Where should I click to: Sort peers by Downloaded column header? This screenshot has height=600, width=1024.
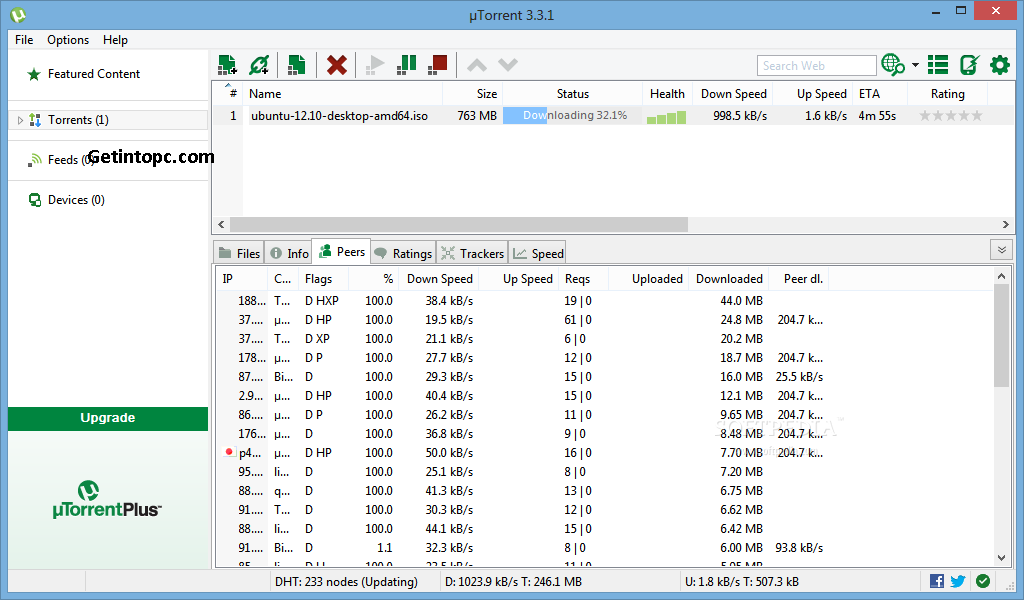pyautogui.click(x=729, y=279)
